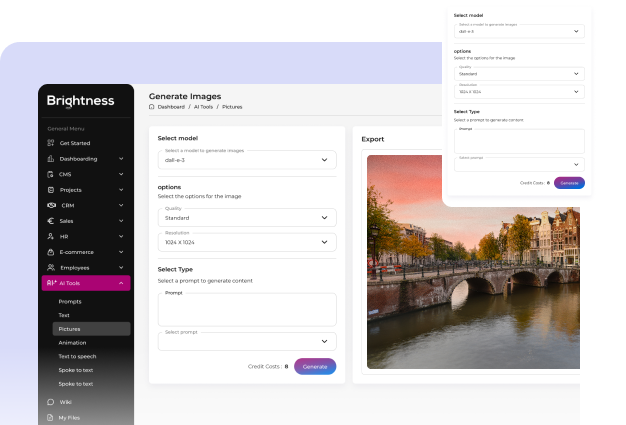Viewport: 626px width, 425px height.
Task: Collapse the AI Tools menu chevron
Action: point(121,283)
